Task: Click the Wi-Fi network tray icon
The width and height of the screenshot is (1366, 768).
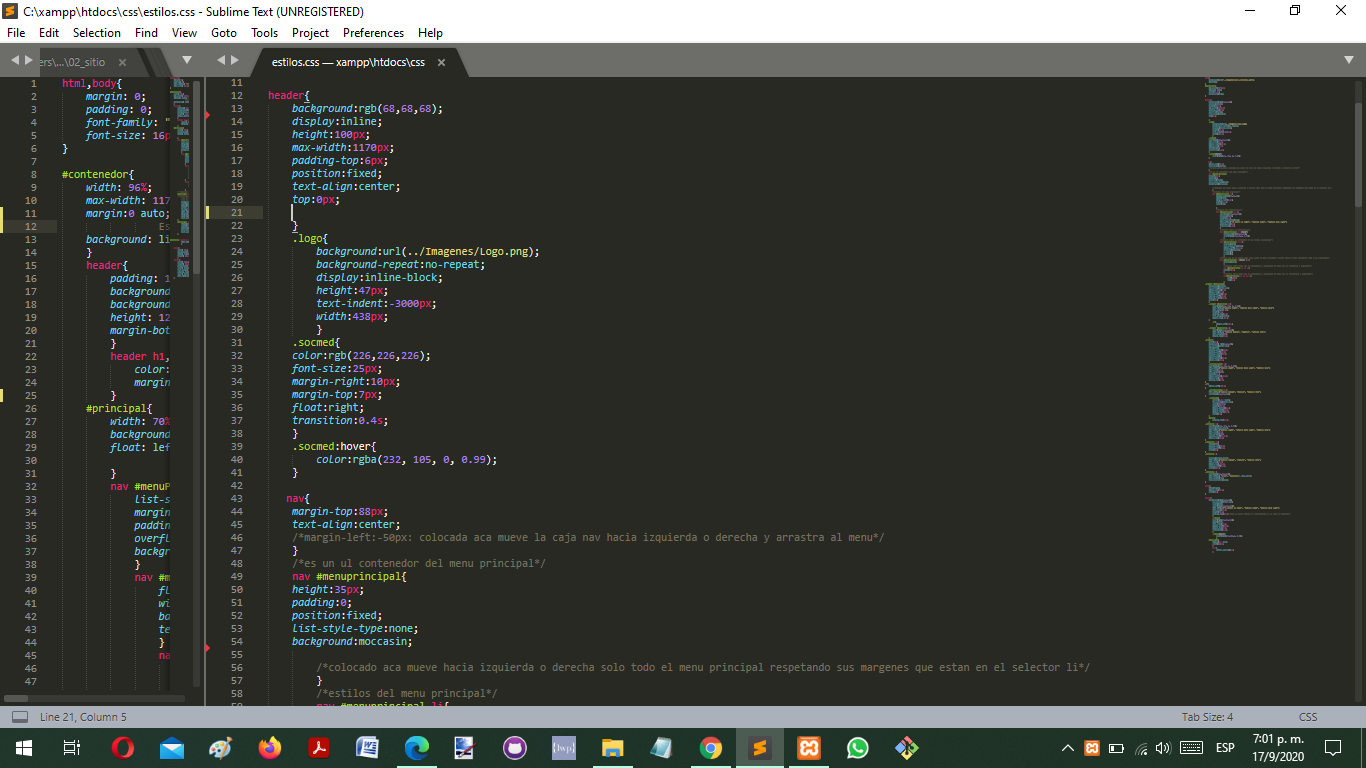Action: tap(1141, 748)
